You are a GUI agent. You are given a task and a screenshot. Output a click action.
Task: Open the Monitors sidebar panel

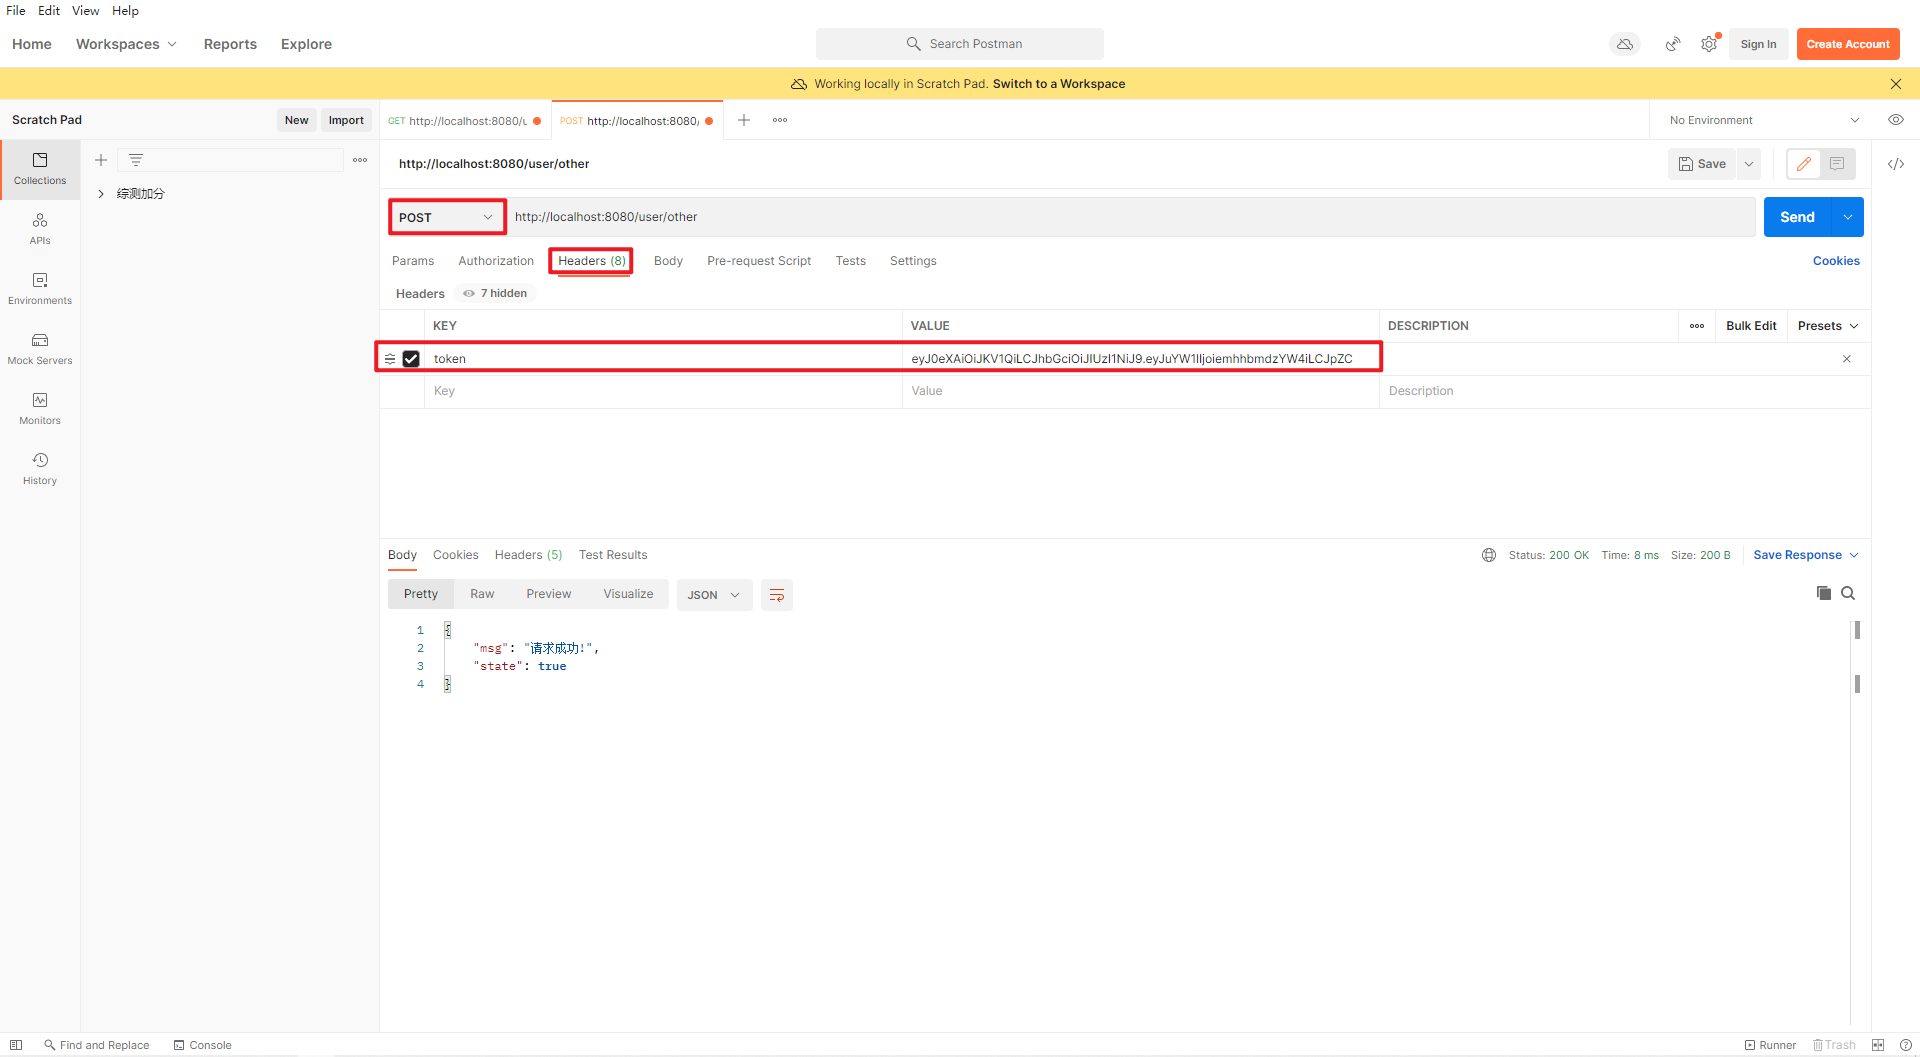point(40,409)
